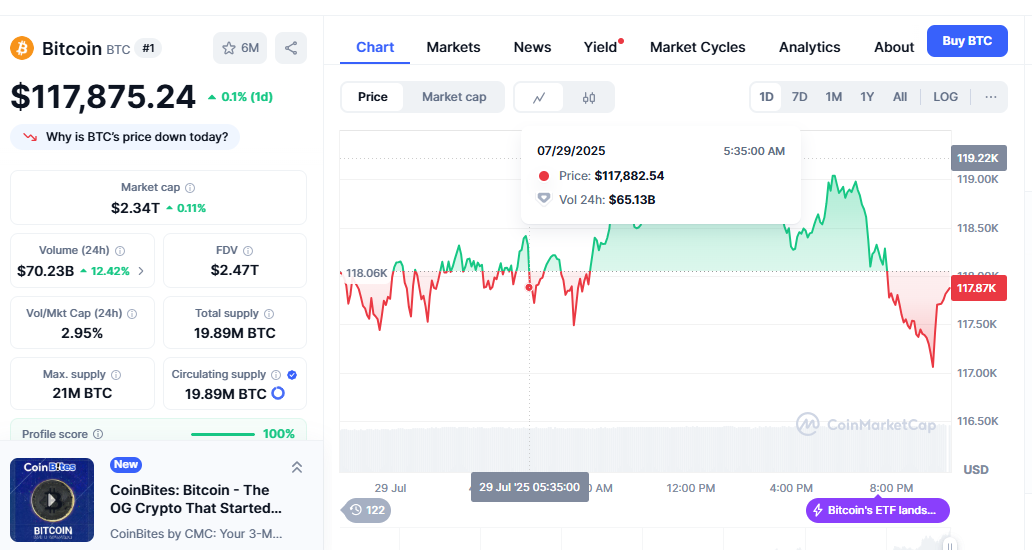Set chart range to 7D
The width and height of the screenshot is (1032, 550).
(x=800, y=97)
